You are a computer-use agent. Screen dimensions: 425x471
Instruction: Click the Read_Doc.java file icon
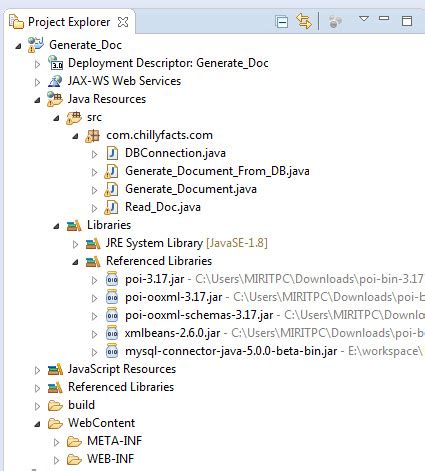coord(111,207)
